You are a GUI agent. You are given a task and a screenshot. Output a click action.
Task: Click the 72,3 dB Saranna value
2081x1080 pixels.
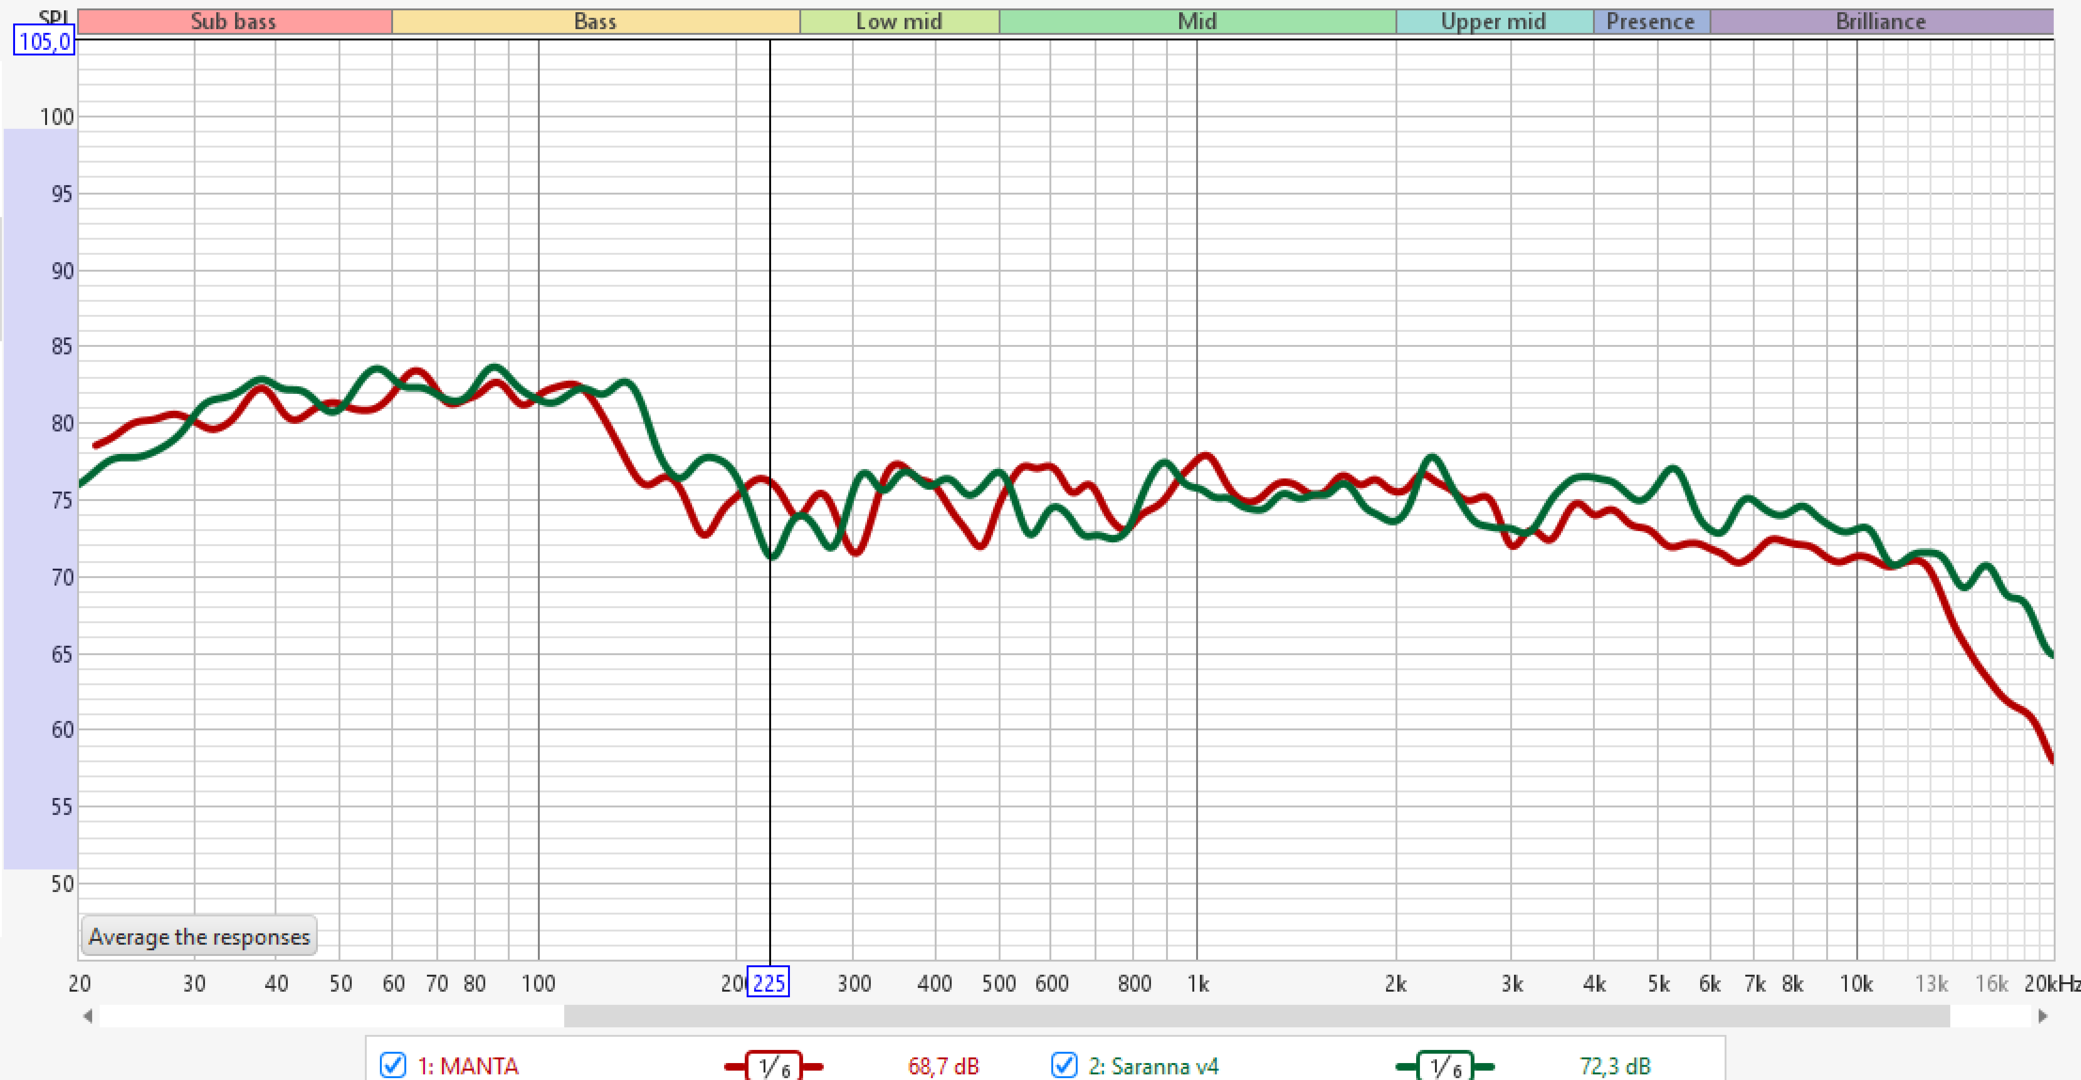point(1615,1066)
